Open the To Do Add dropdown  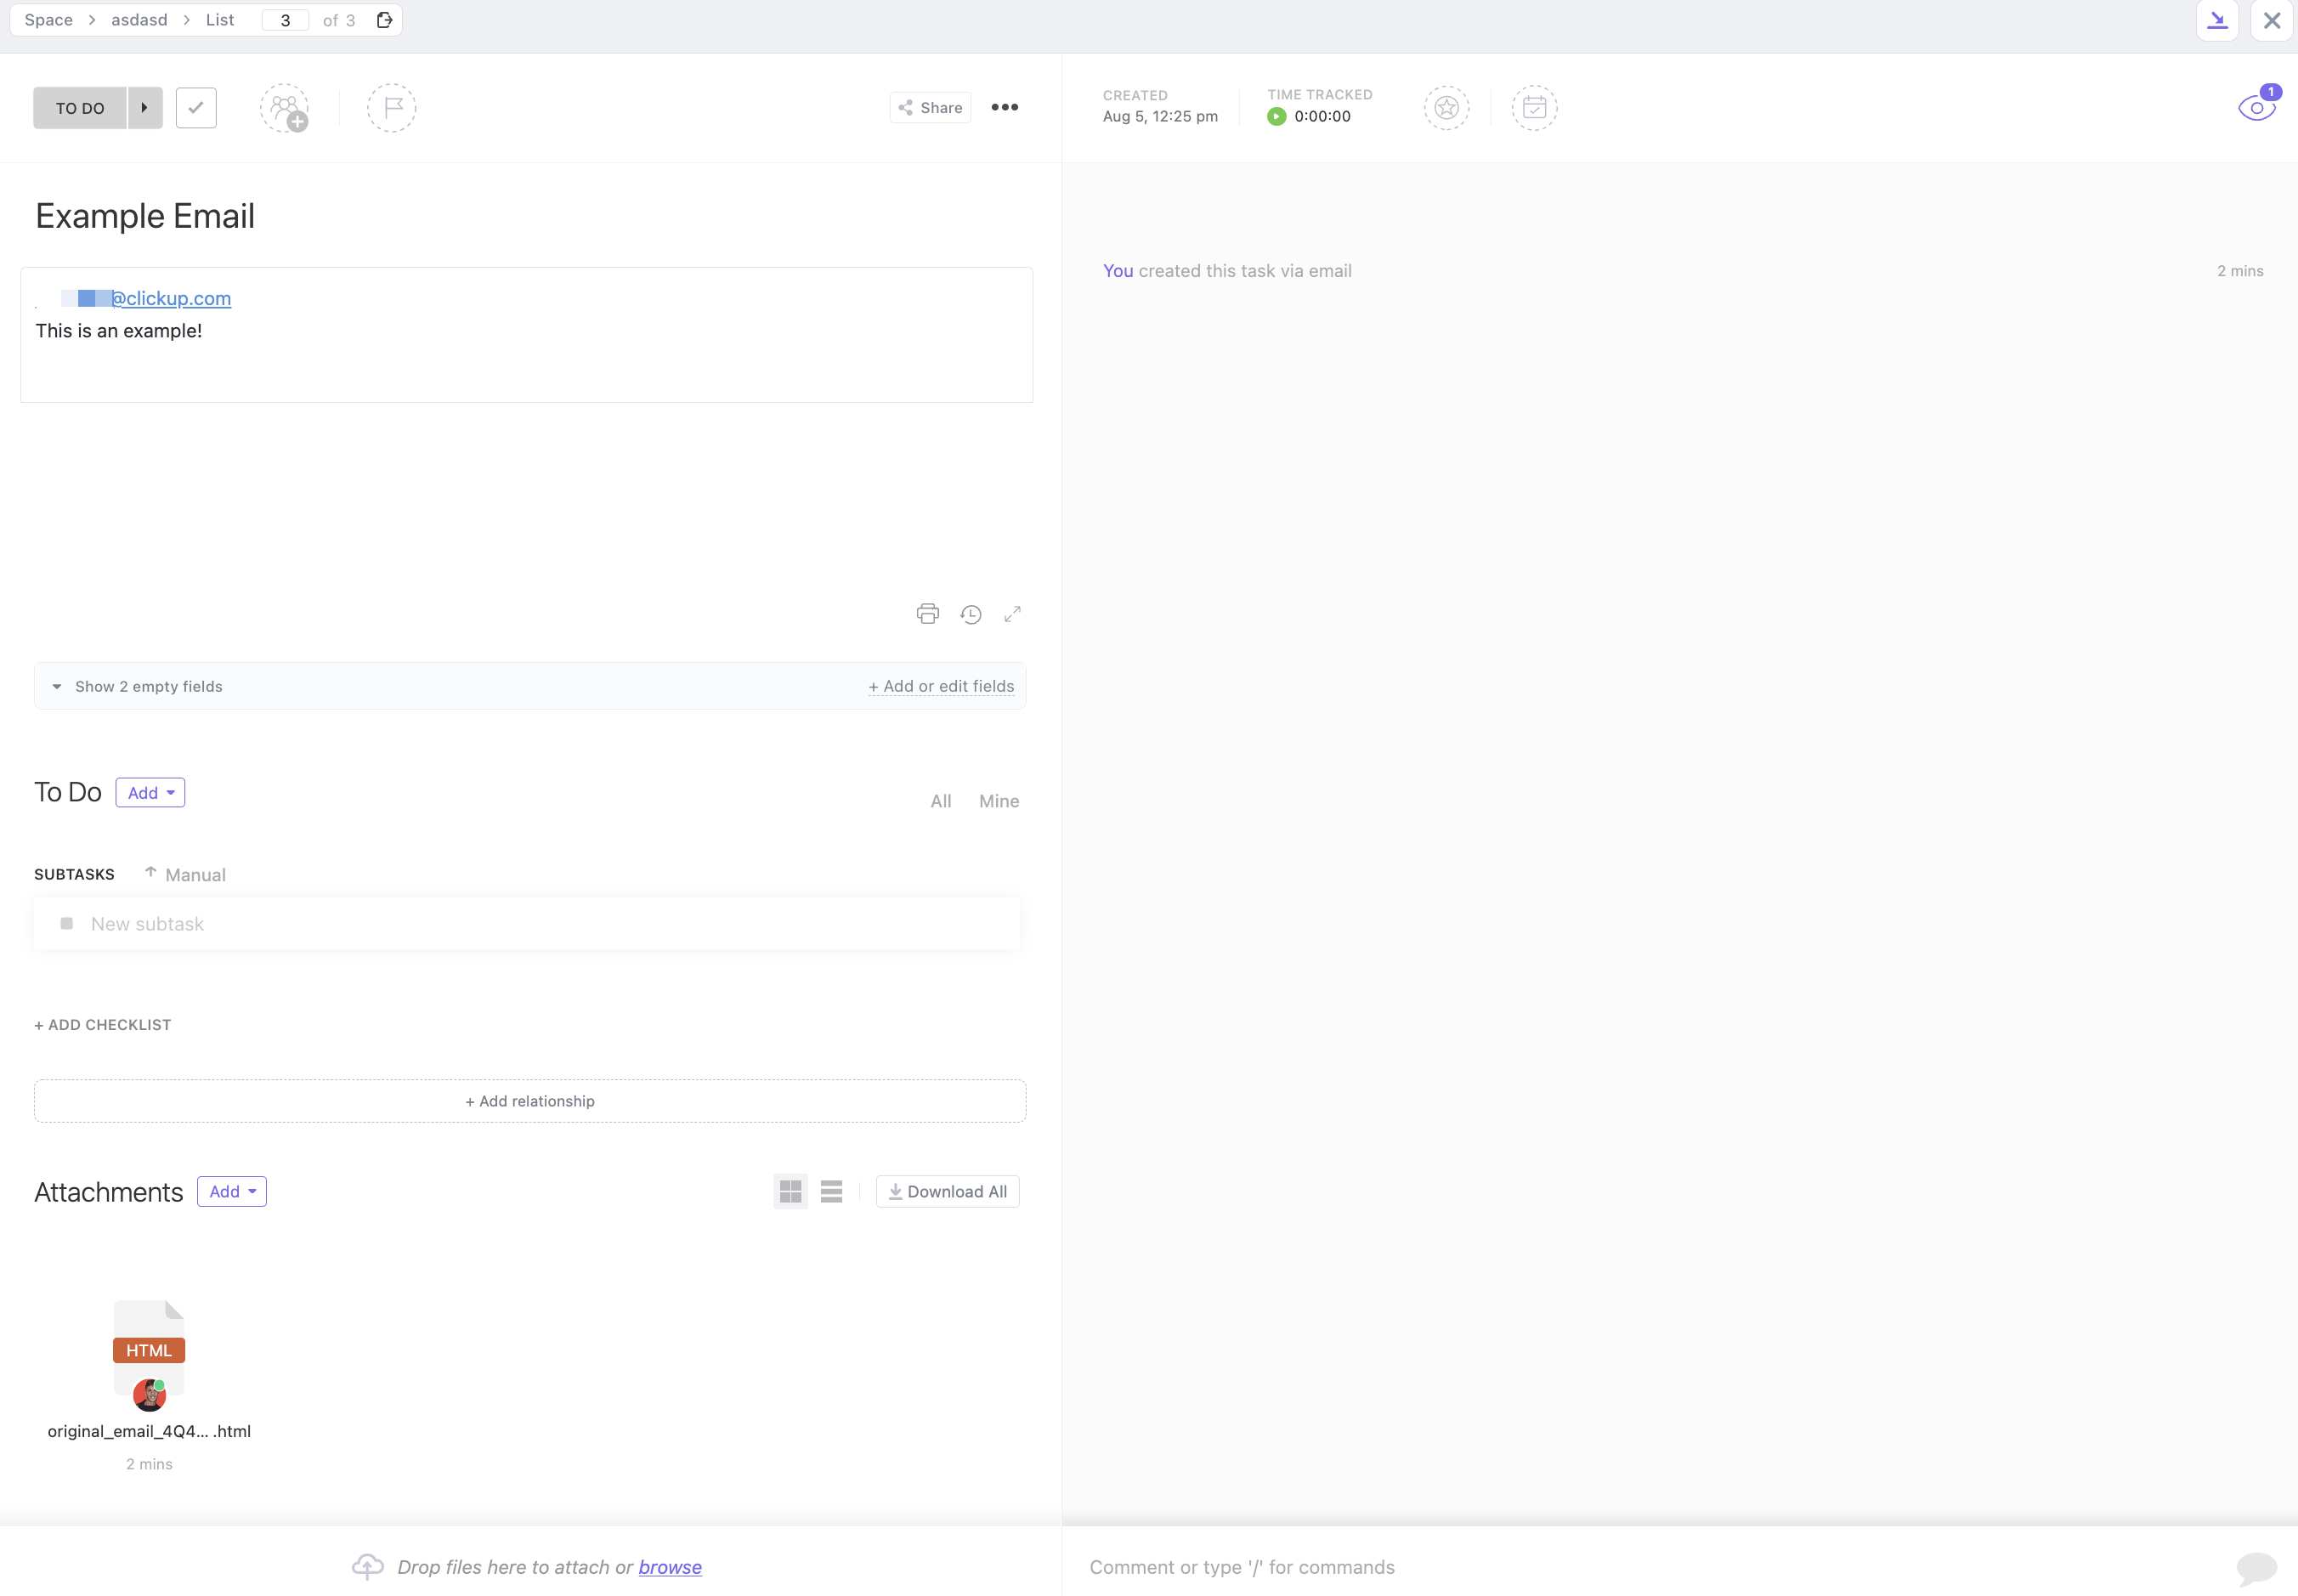coord(150,793)
